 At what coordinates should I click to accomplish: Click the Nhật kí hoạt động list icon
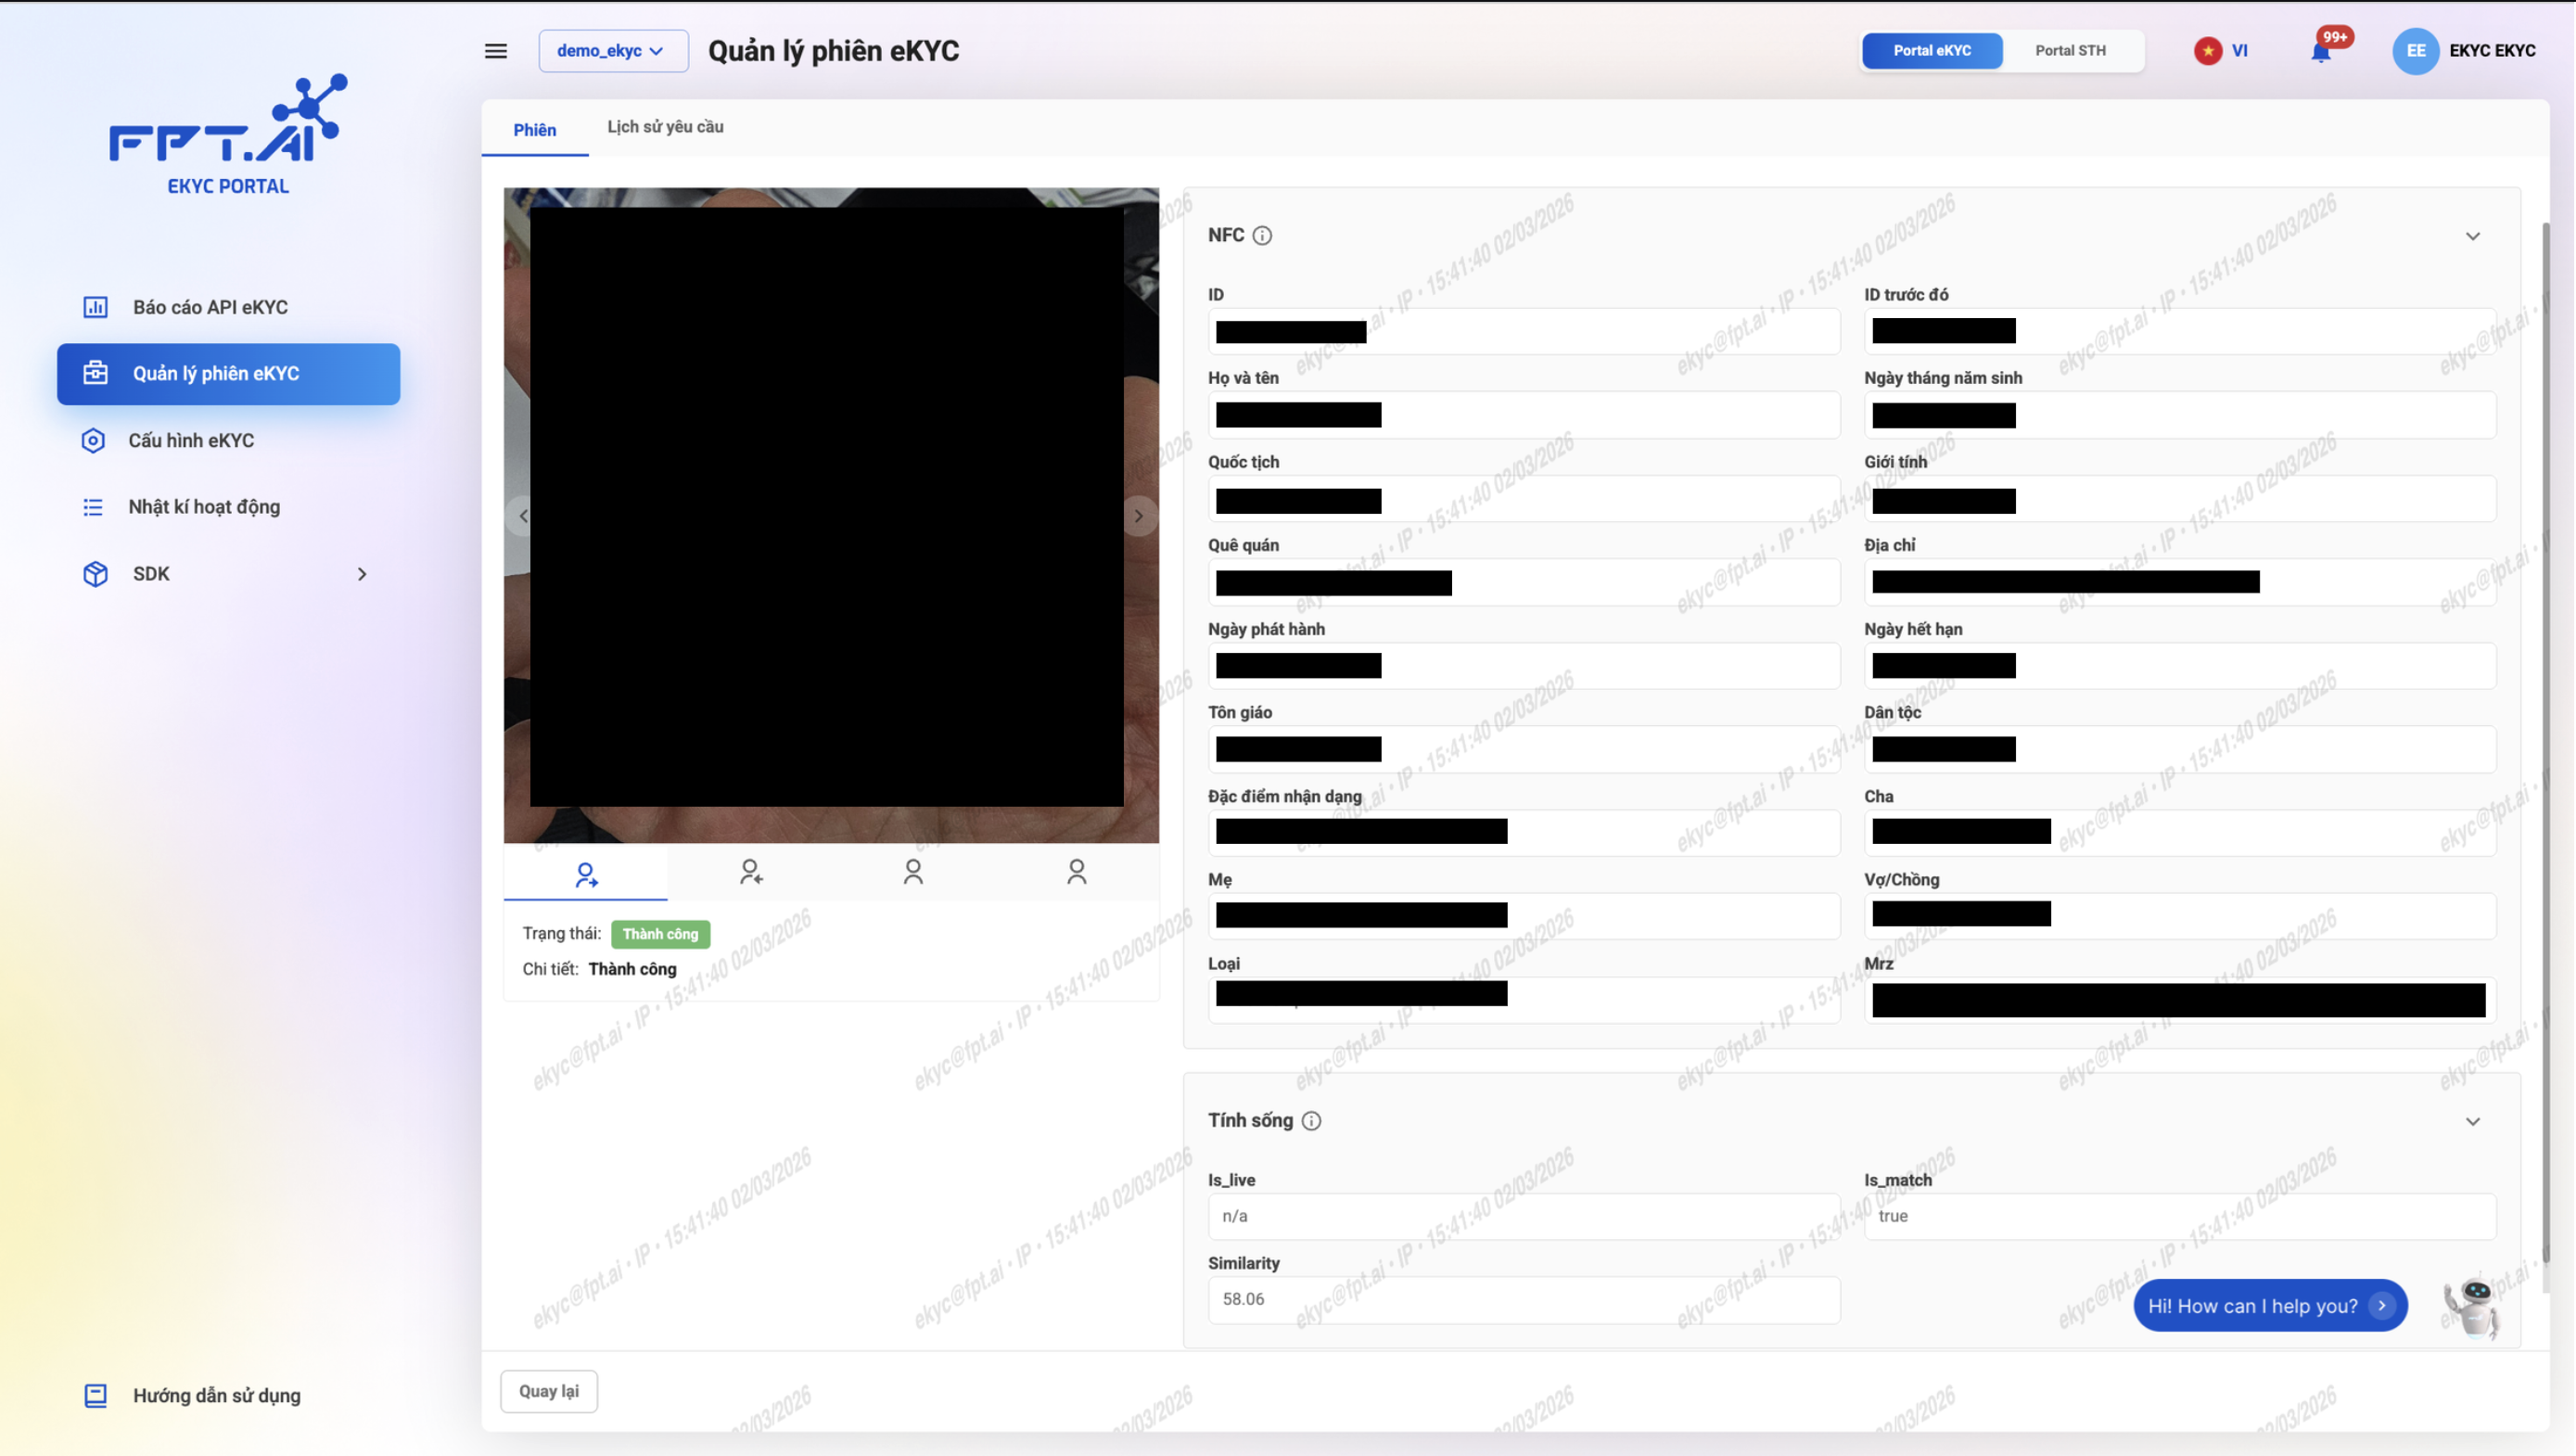click(93, 507)
